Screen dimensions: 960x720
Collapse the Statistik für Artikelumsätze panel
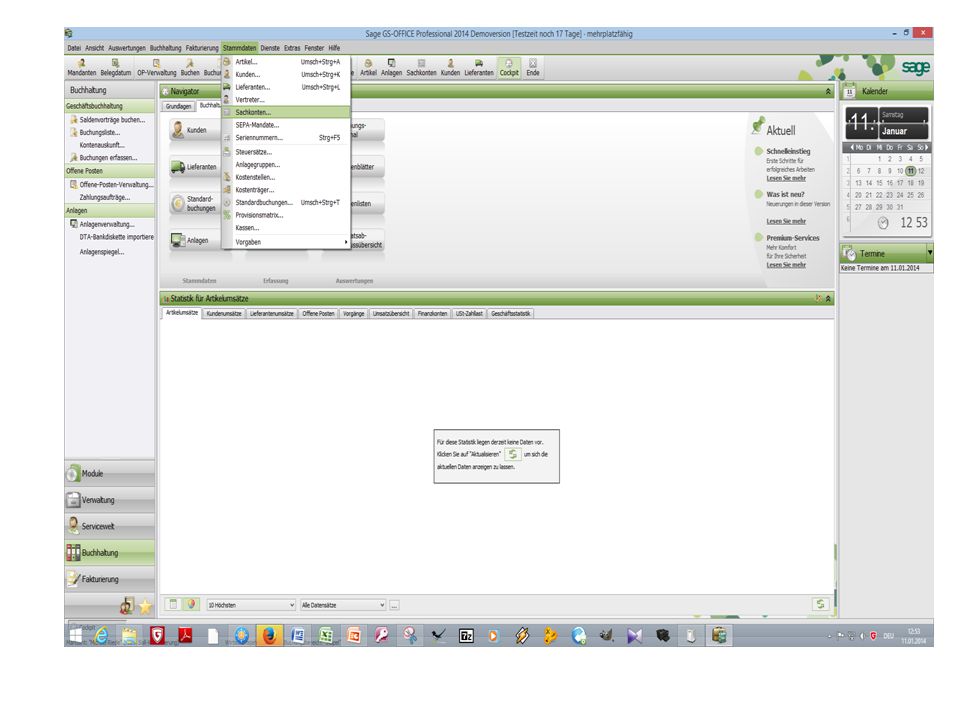(828, 299)
